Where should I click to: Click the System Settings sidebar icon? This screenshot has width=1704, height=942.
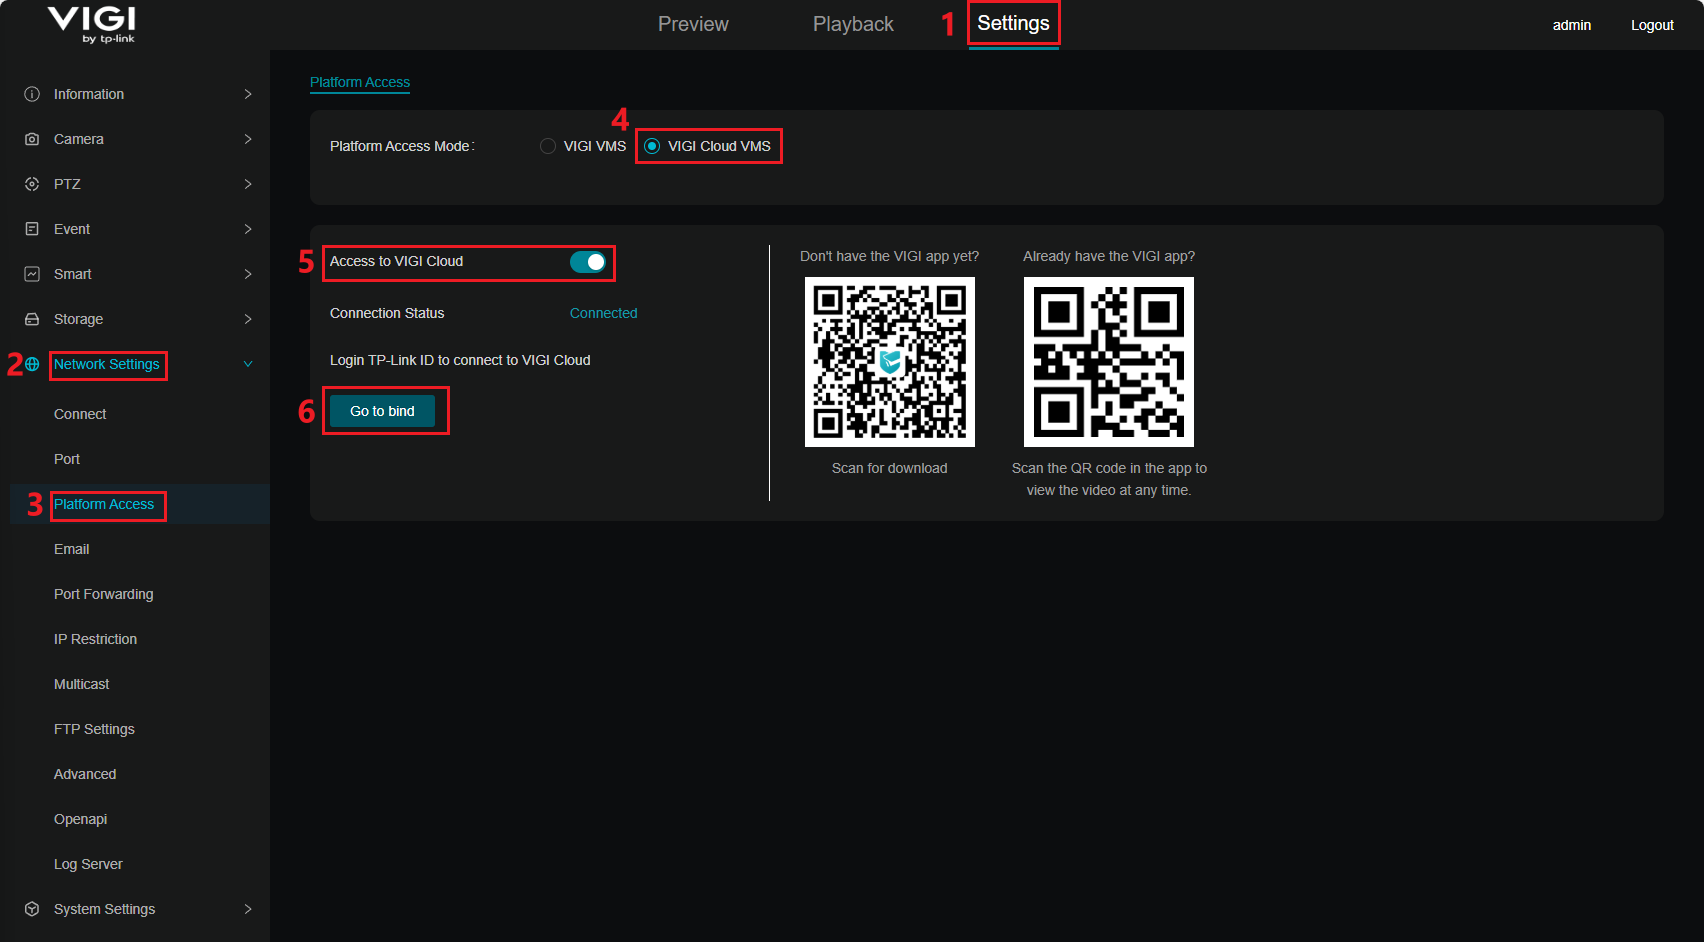point(32,909)
